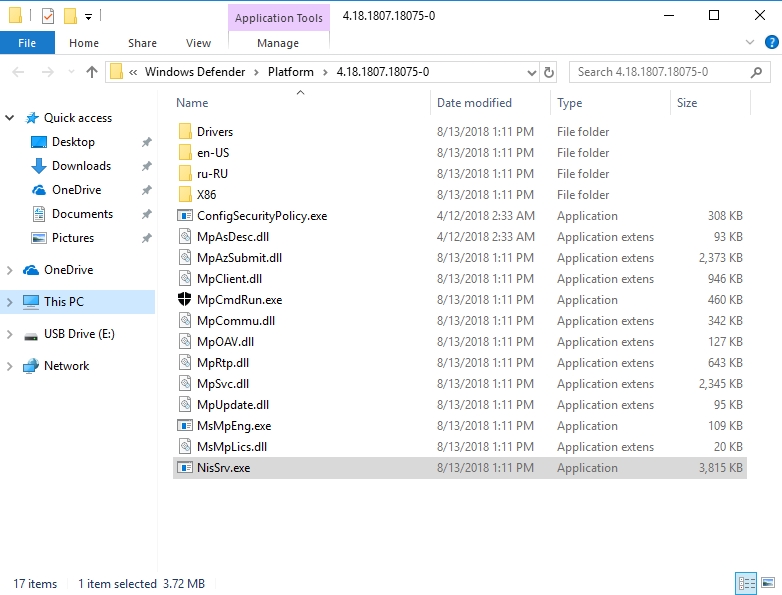Select the X86 folder icon
The width and height of the screenshot is (782, 595).
point(185,195)
